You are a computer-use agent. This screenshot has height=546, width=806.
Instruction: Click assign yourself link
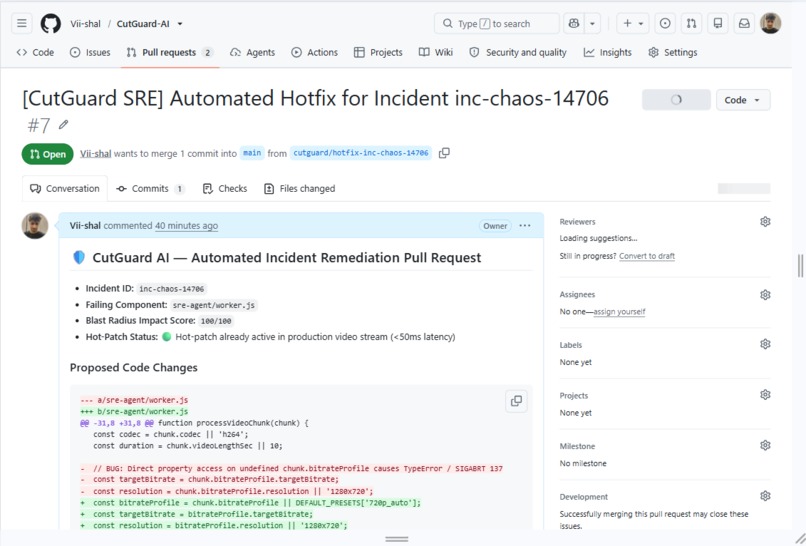619,312
